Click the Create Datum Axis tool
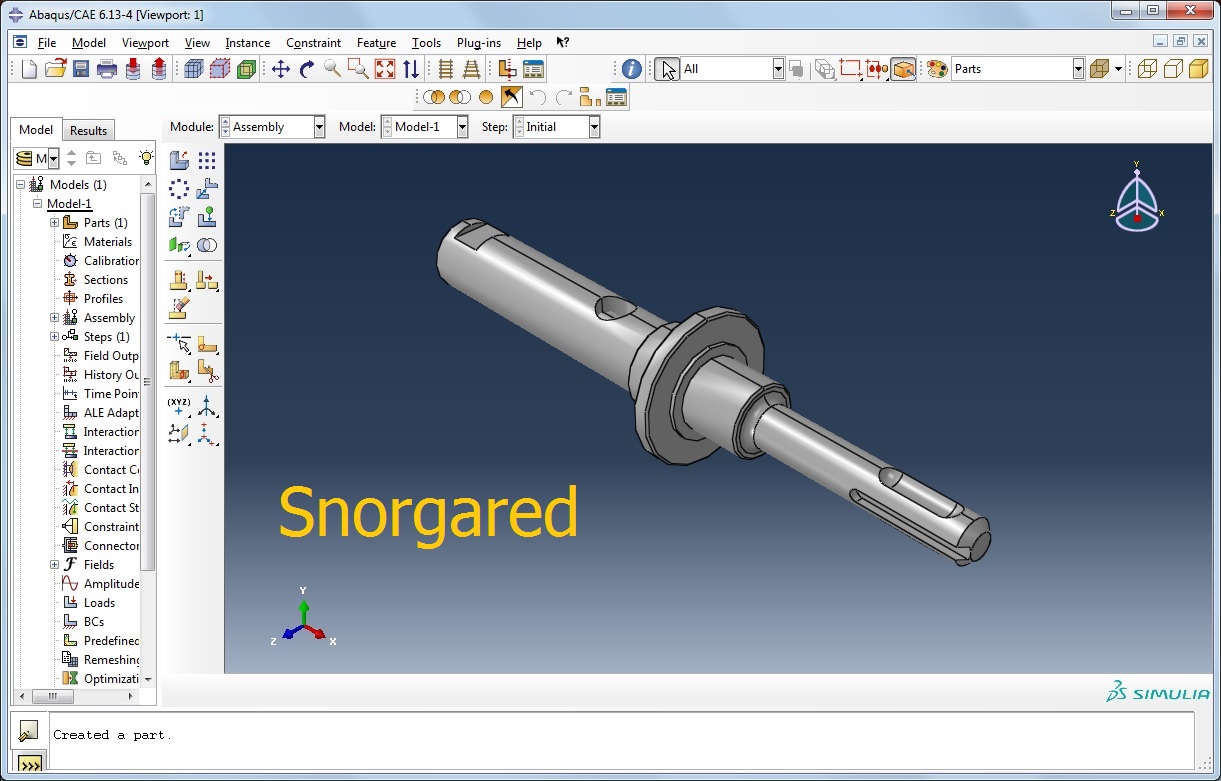The image size is (1221, 781). click(207, 406)
